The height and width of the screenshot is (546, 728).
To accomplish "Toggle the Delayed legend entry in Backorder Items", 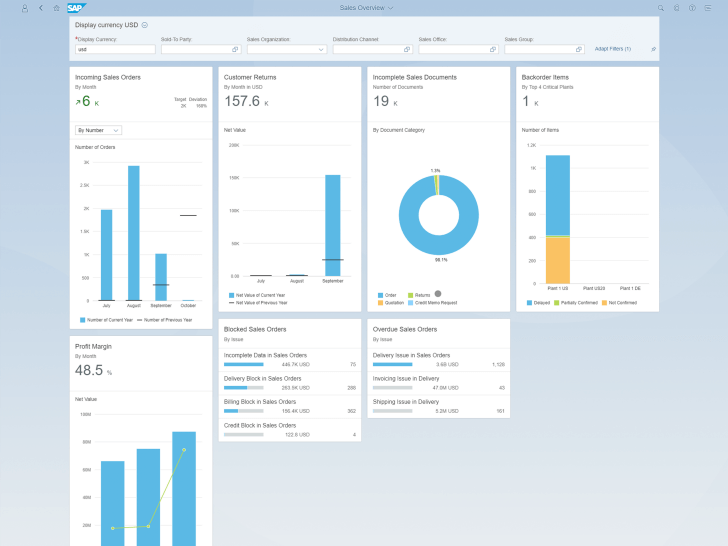I will tap(540, 302).
